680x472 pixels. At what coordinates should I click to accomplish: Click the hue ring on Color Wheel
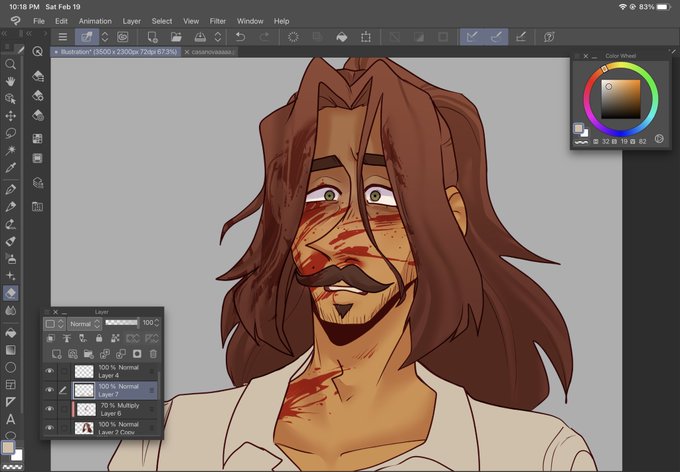pyautogui.click(x=621, y=99)
